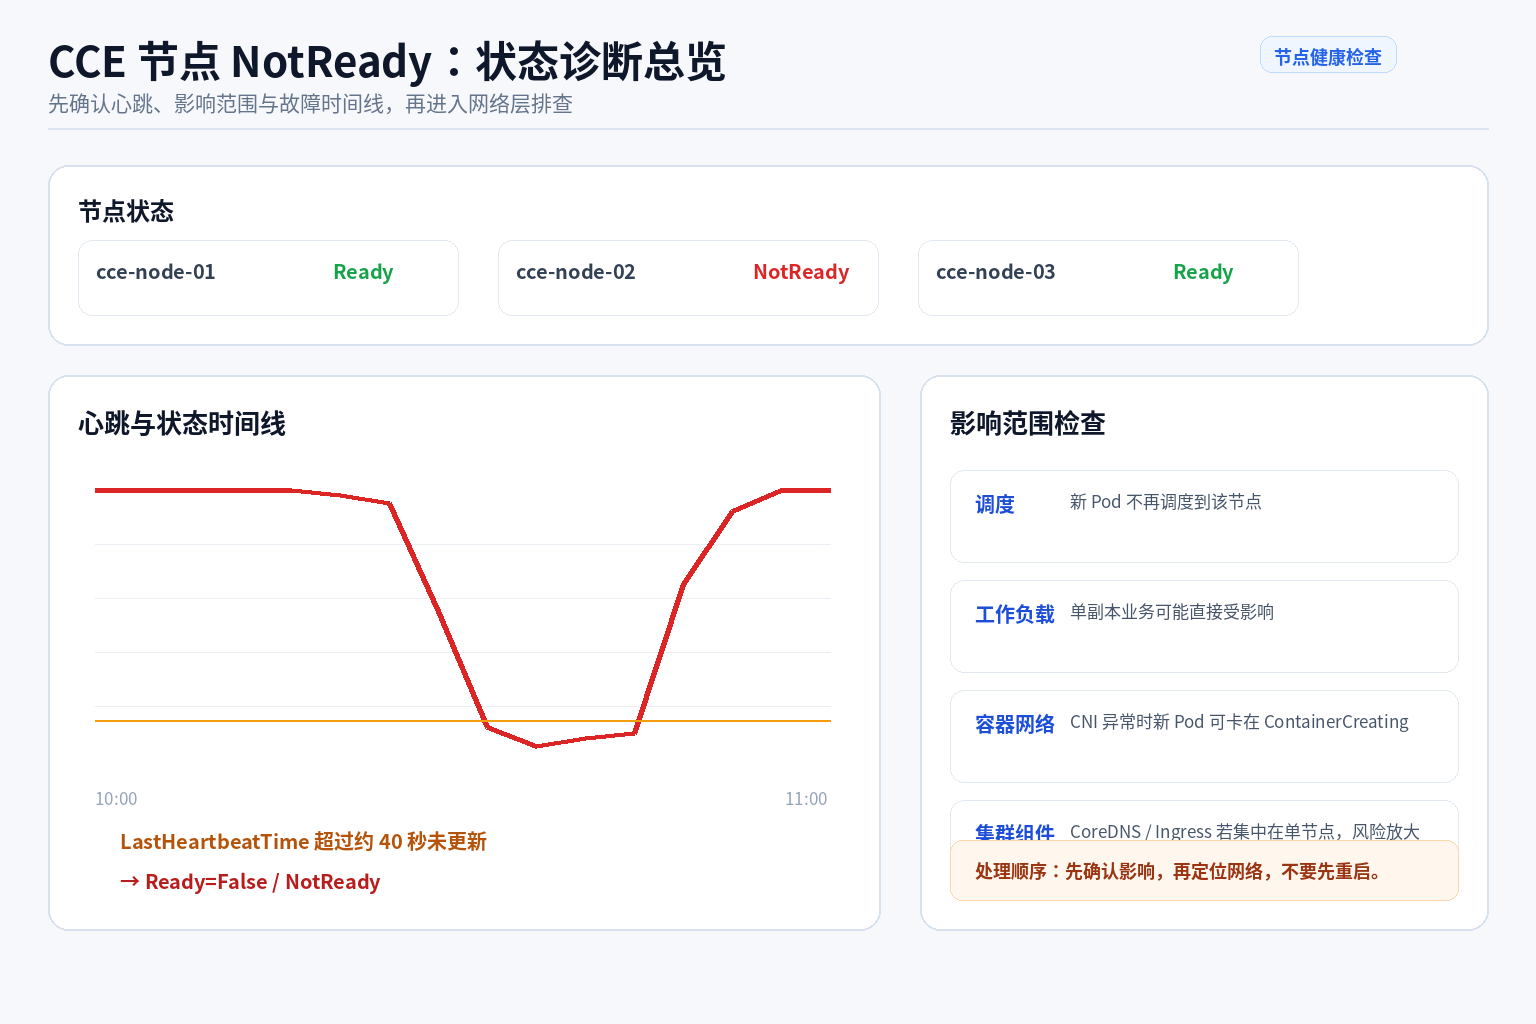Screen dimensions: 1536x1024
Task: Open the 集群组件 impact item
Action: pyautogui.click(x=1204, y=821)
